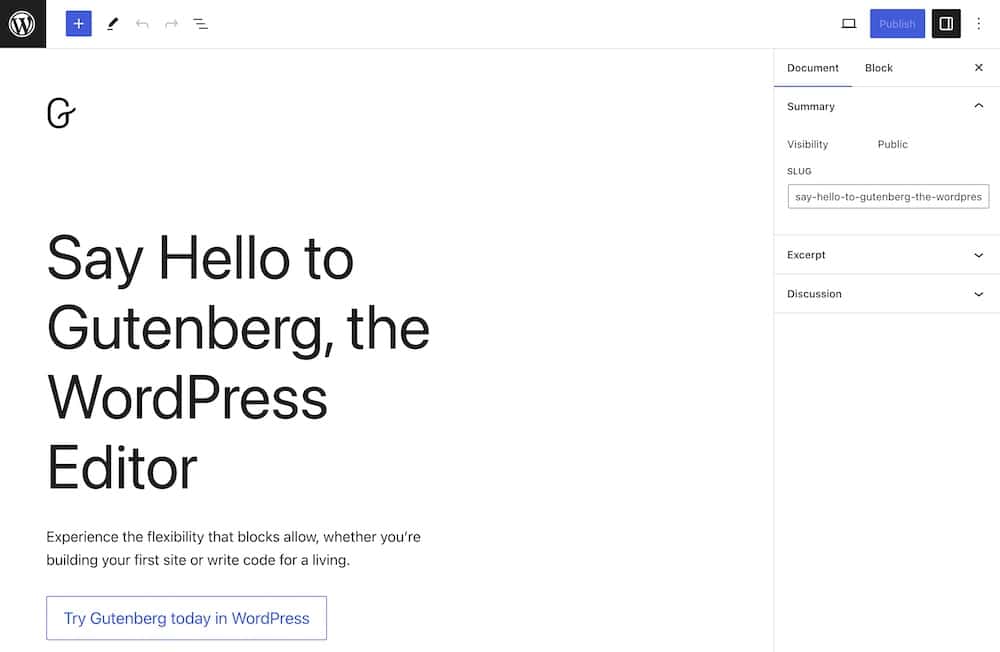
Task: Undo with the left arrow icon
Action: (142, 24)
